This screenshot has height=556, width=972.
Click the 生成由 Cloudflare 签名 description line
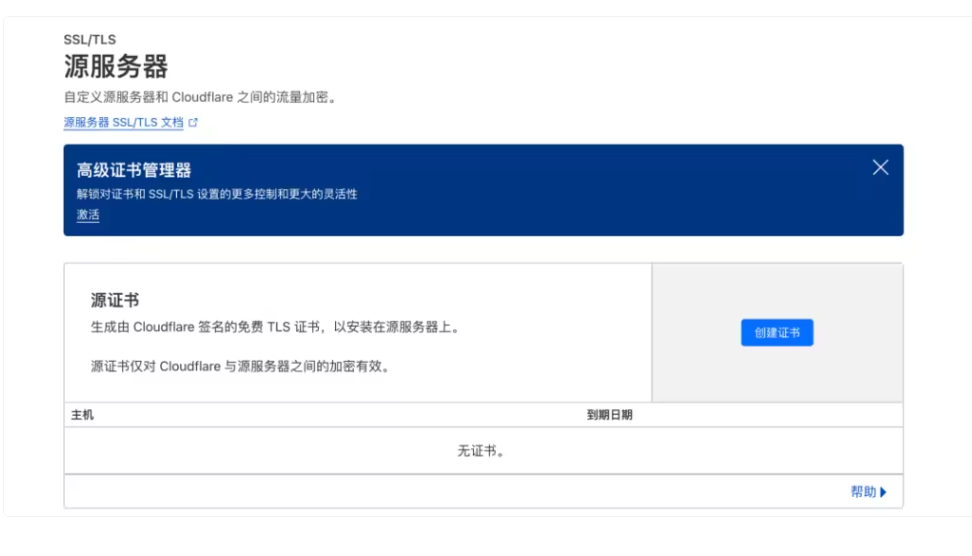coord(275,327)
